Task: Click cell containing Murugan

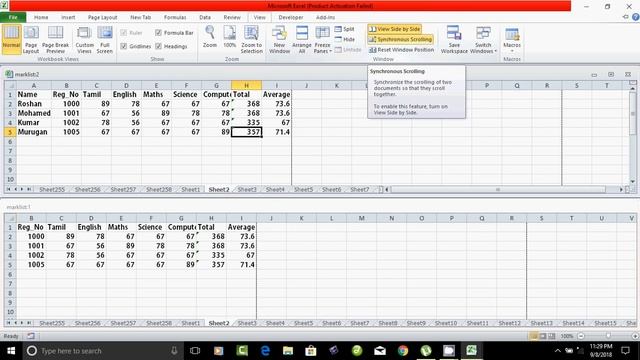Action: coord(33,132)
